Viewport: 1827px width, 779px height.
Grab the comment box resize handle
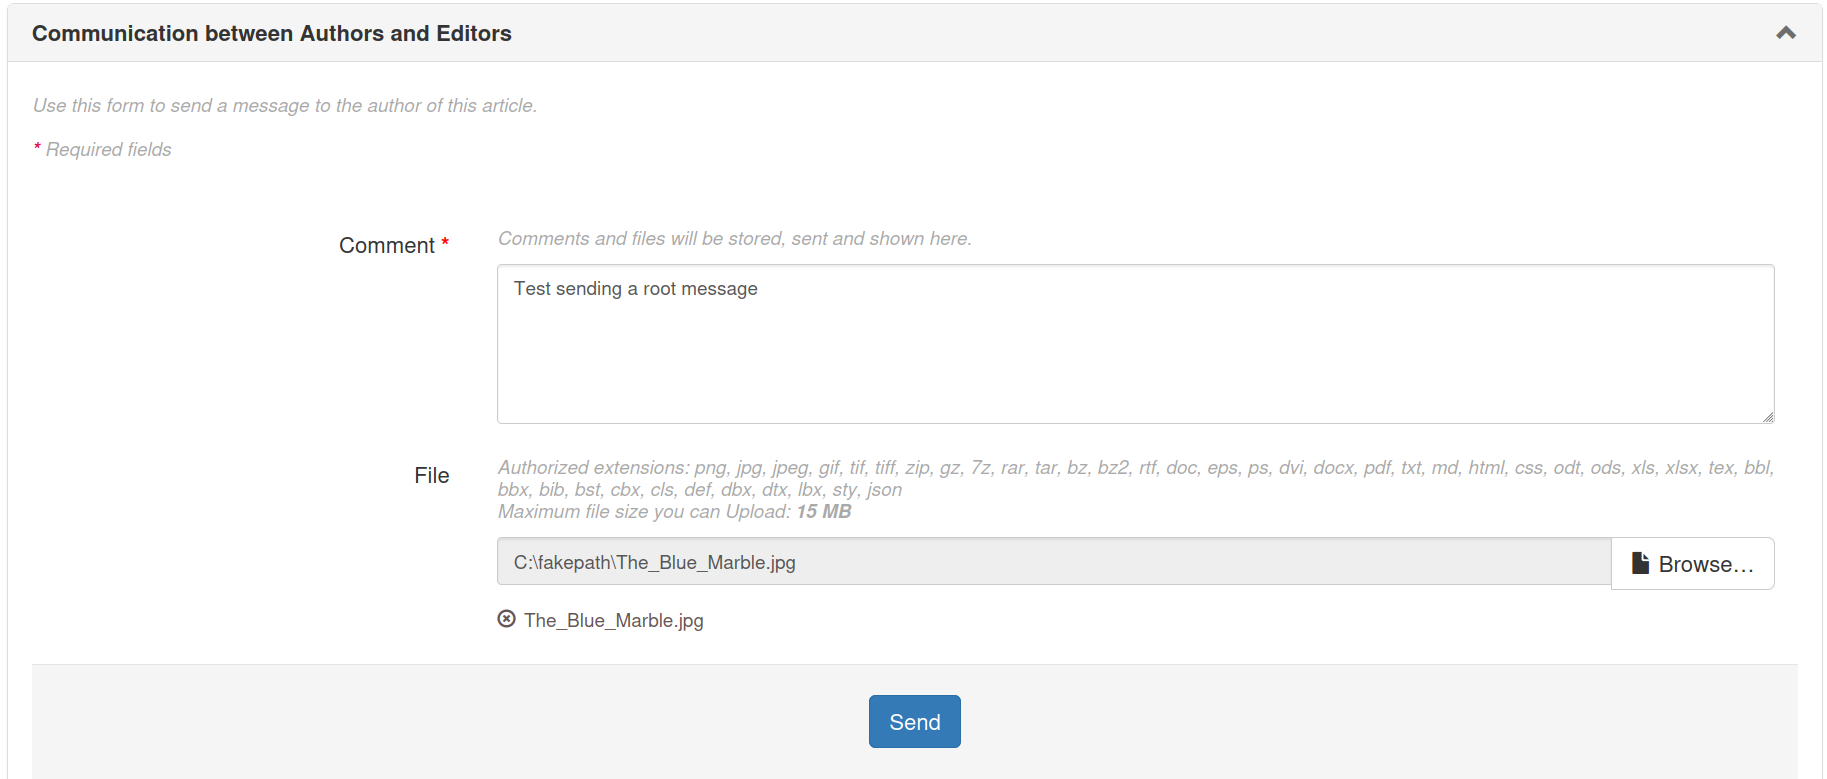coord(1768,417)
